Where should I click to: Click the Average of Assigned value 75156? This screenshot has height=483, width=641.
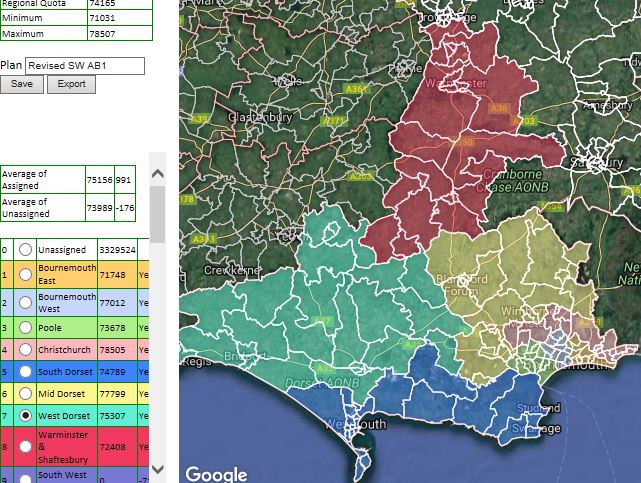tap(99, 180)
